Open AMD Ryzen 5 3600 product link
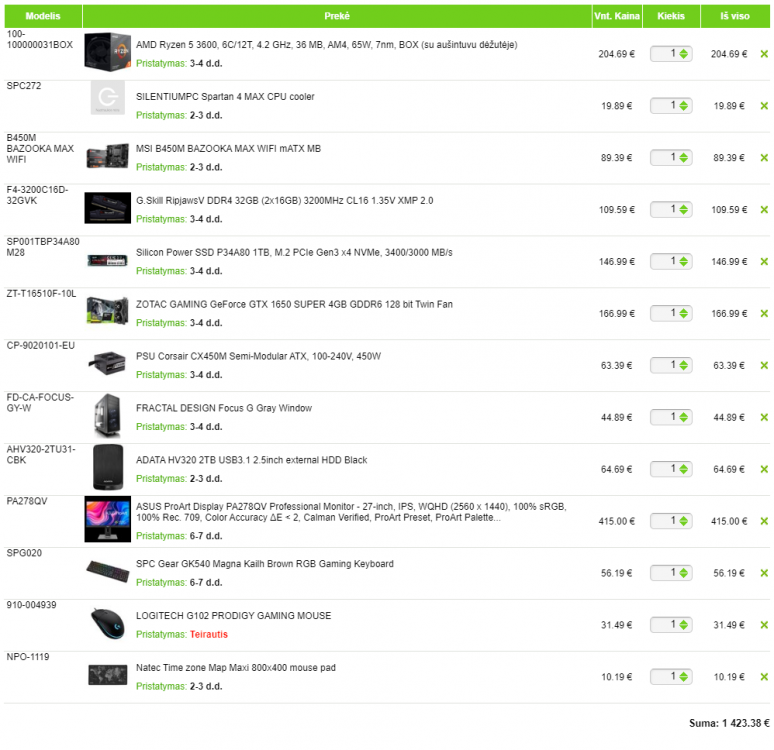The width and height of the screenshot is (774, 750). 326,45
